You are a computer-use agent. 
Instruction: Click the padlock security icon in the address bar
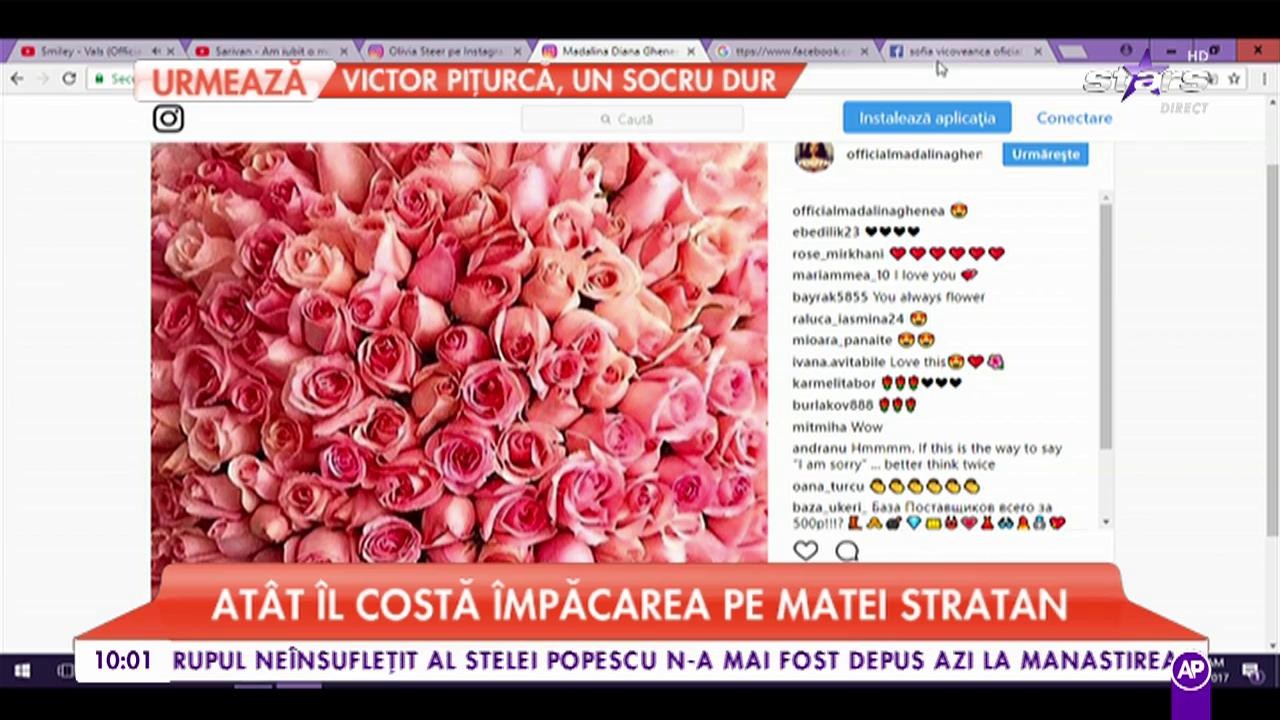[x=99, y=79]
